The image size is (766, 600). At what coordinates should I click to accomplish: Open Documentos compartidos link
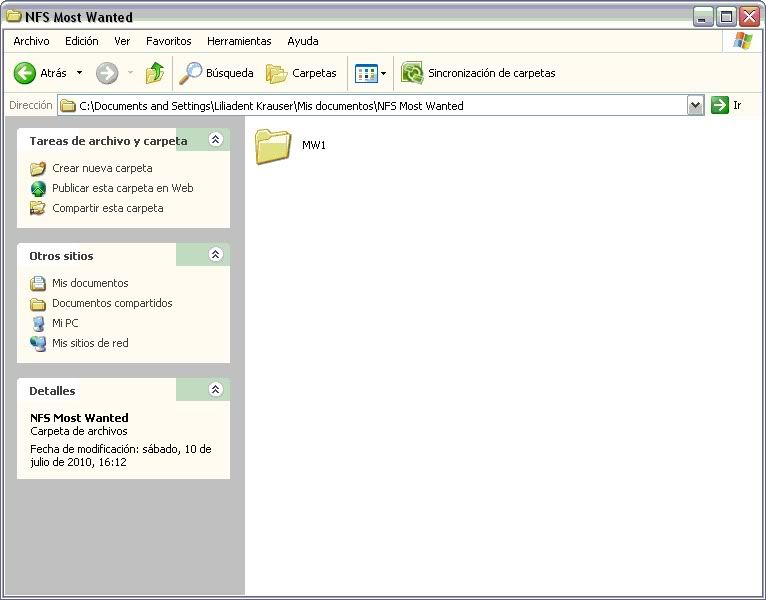[x=112, y=303]
